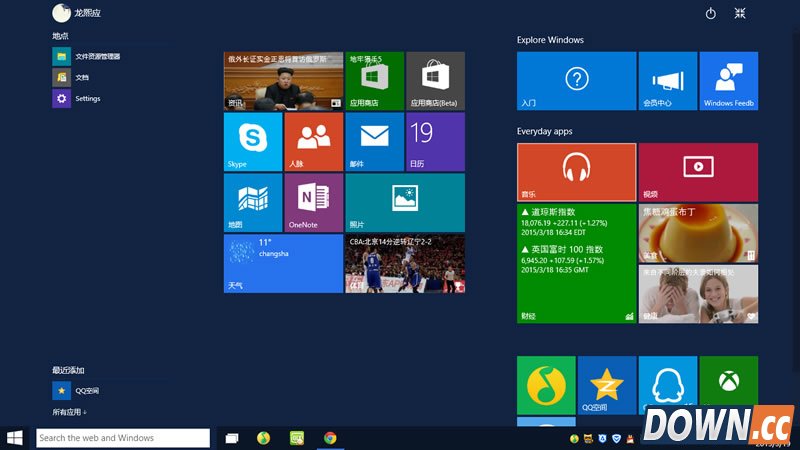Open the Photos (照片) tile
This screenshot has width=800, height=450.
(x=405, y=203)
